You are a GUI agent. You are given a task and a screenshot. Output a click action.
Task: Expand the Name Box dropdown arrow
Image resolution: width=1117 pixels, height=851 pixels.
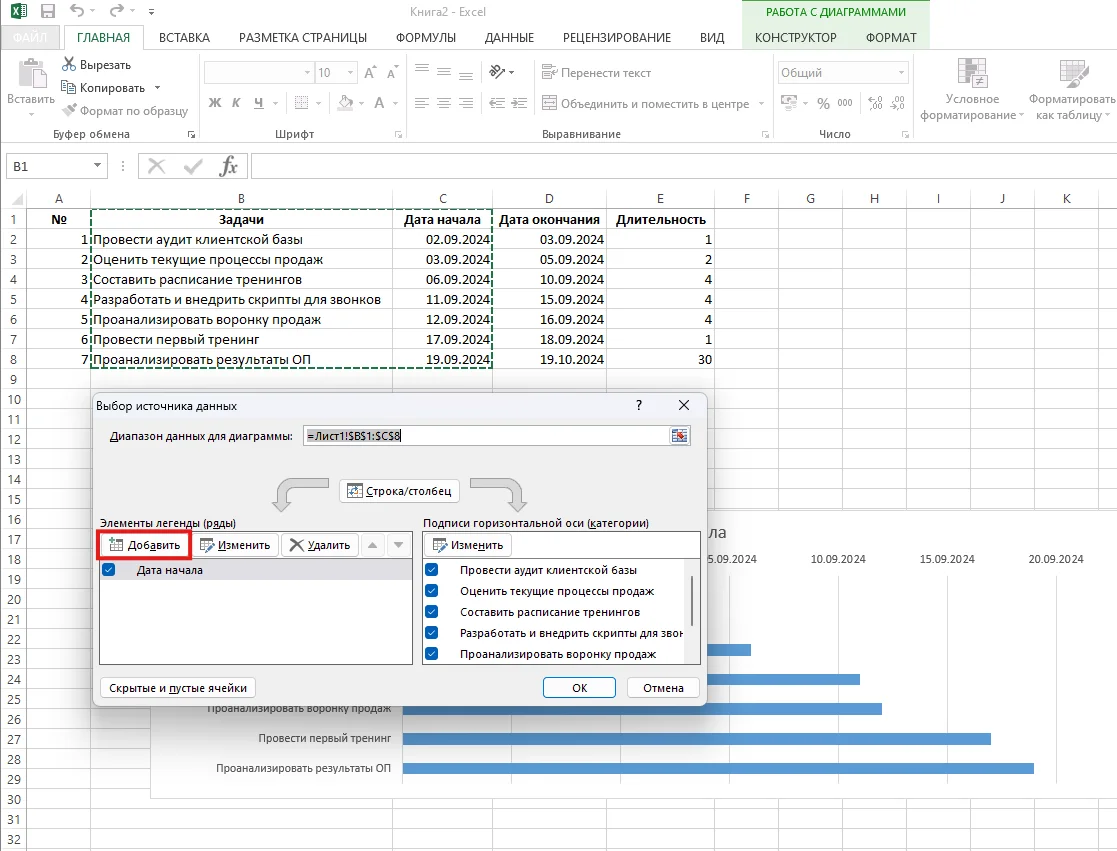97,166
